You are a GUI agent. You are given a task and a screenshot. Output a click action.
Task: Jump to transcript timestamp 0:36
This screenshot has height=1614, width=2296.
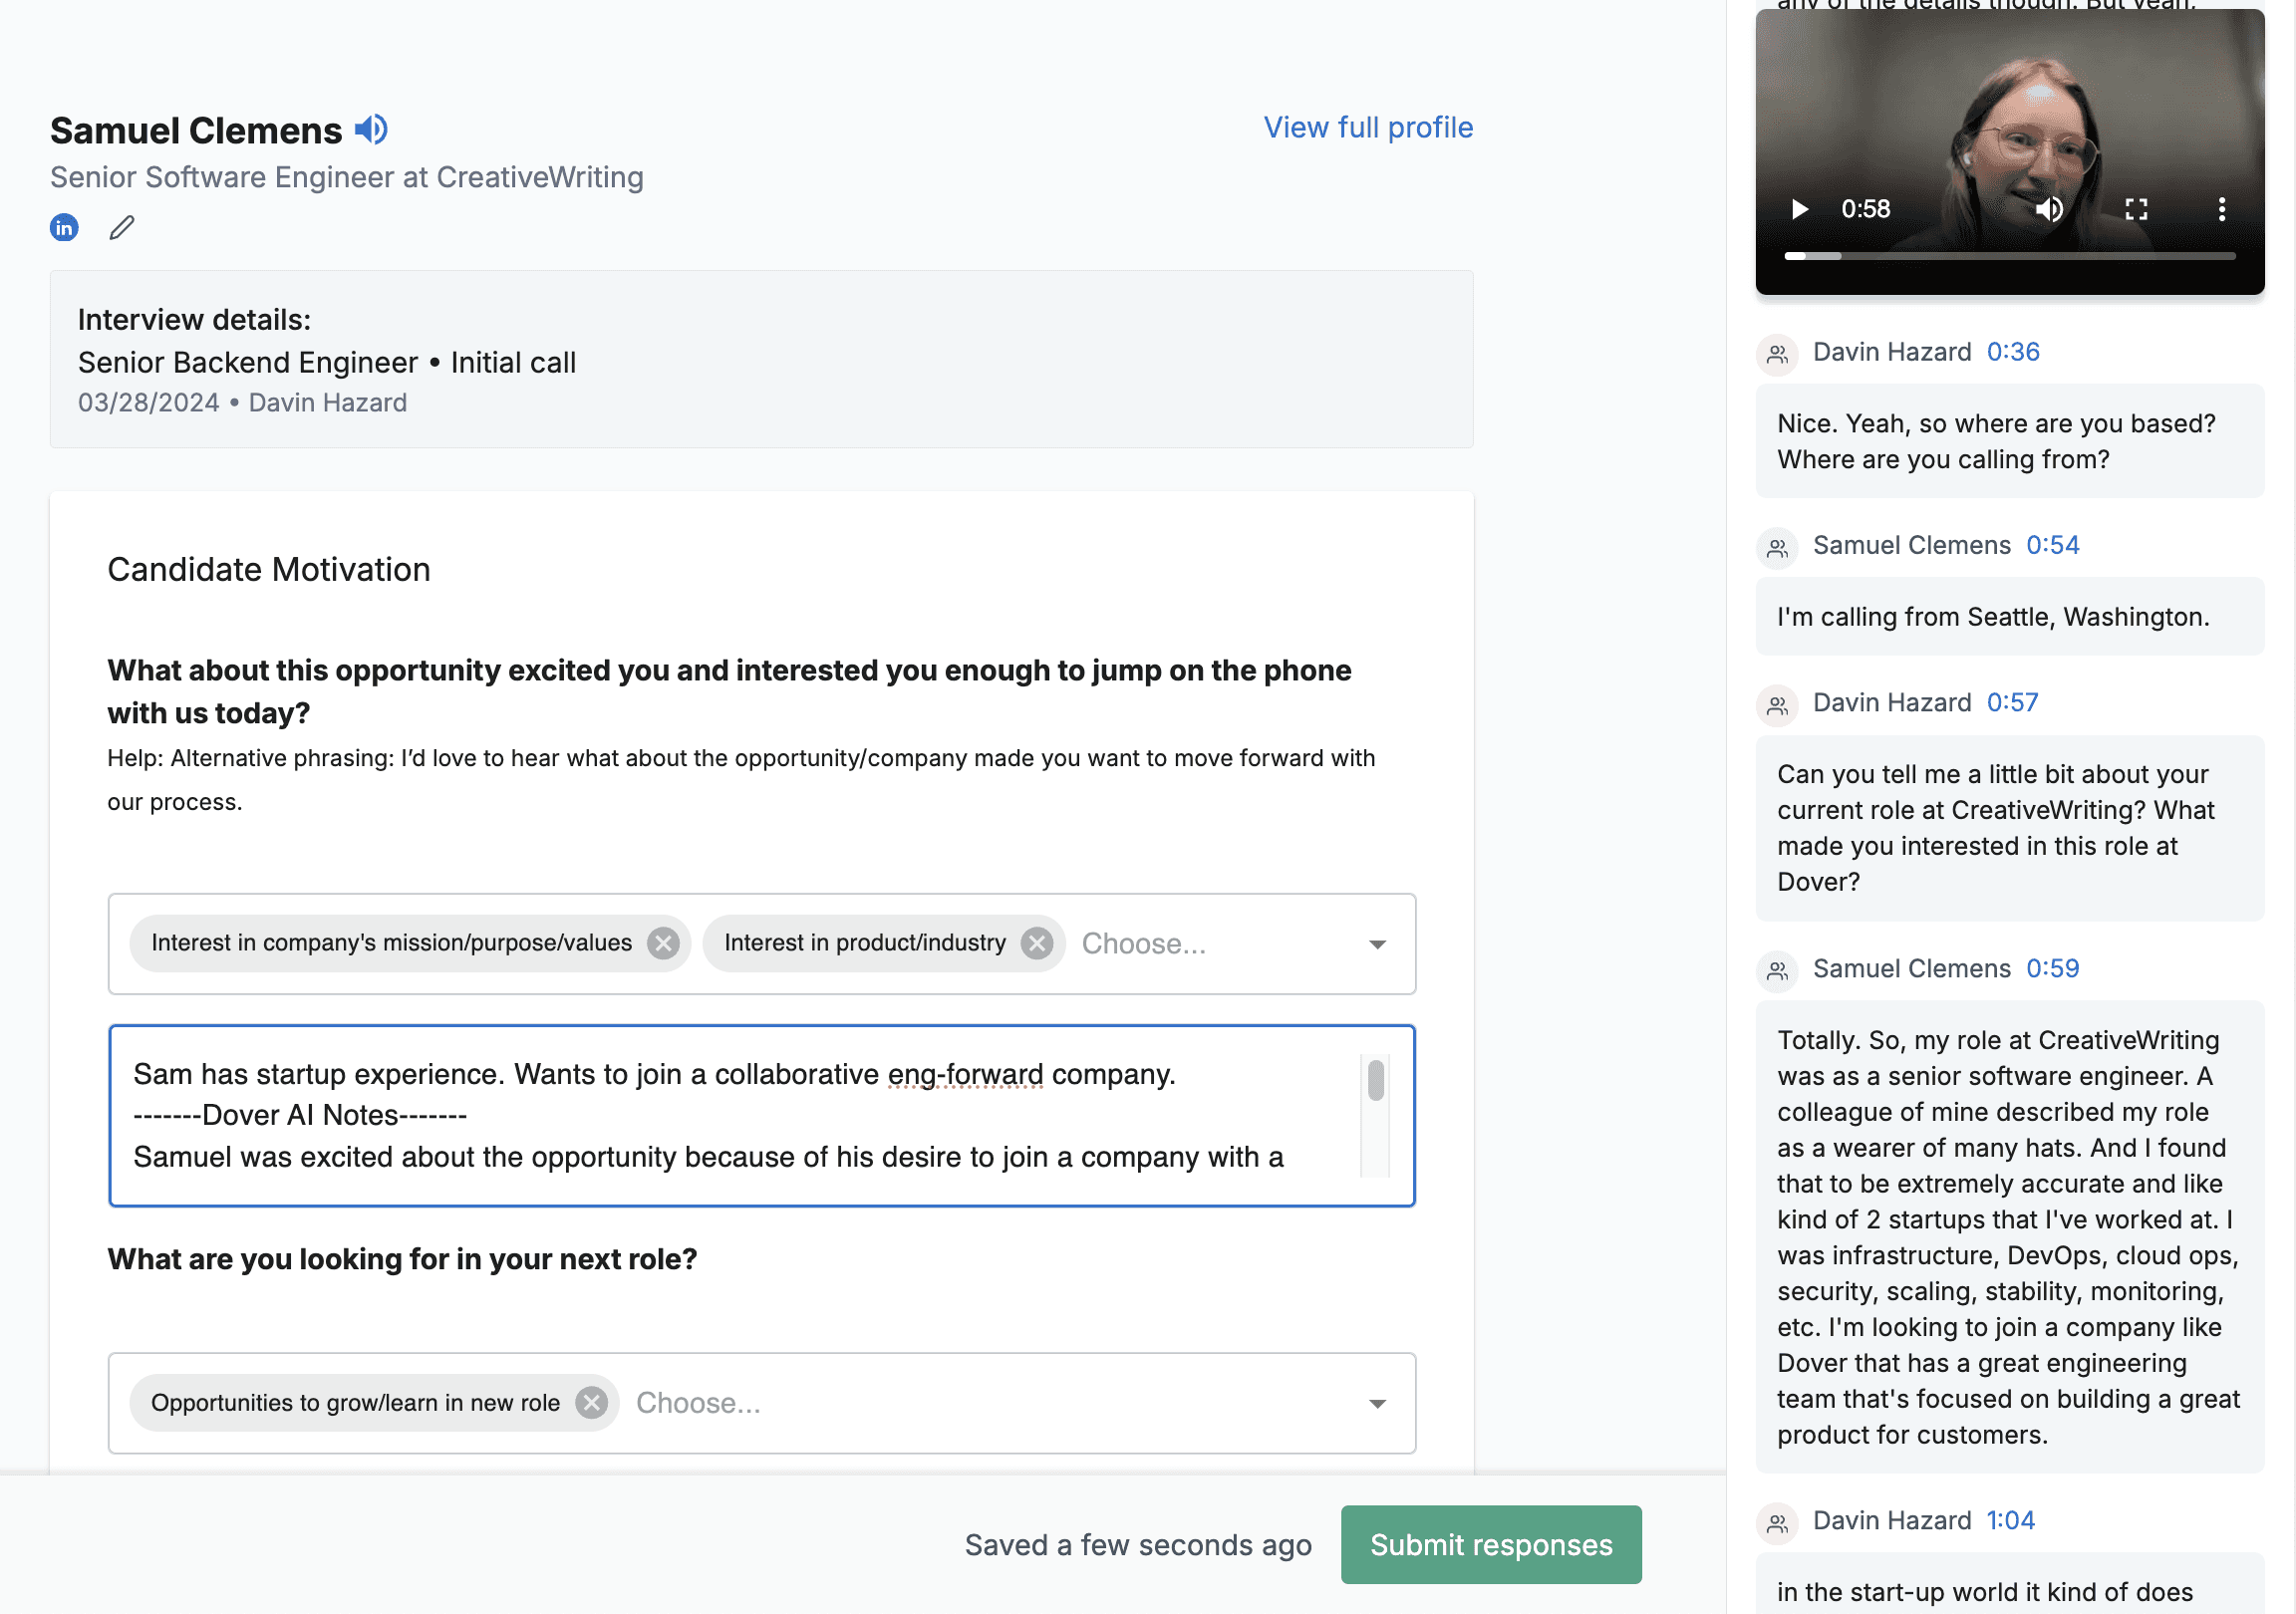tap(2012, 352)
